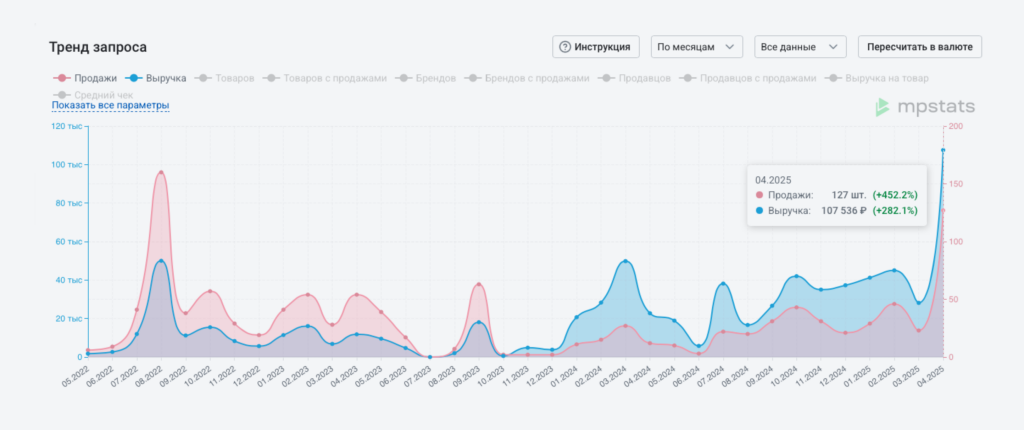Show the Товаров с продажами series
The image size is (1024, 430).
tap(324, 78)
